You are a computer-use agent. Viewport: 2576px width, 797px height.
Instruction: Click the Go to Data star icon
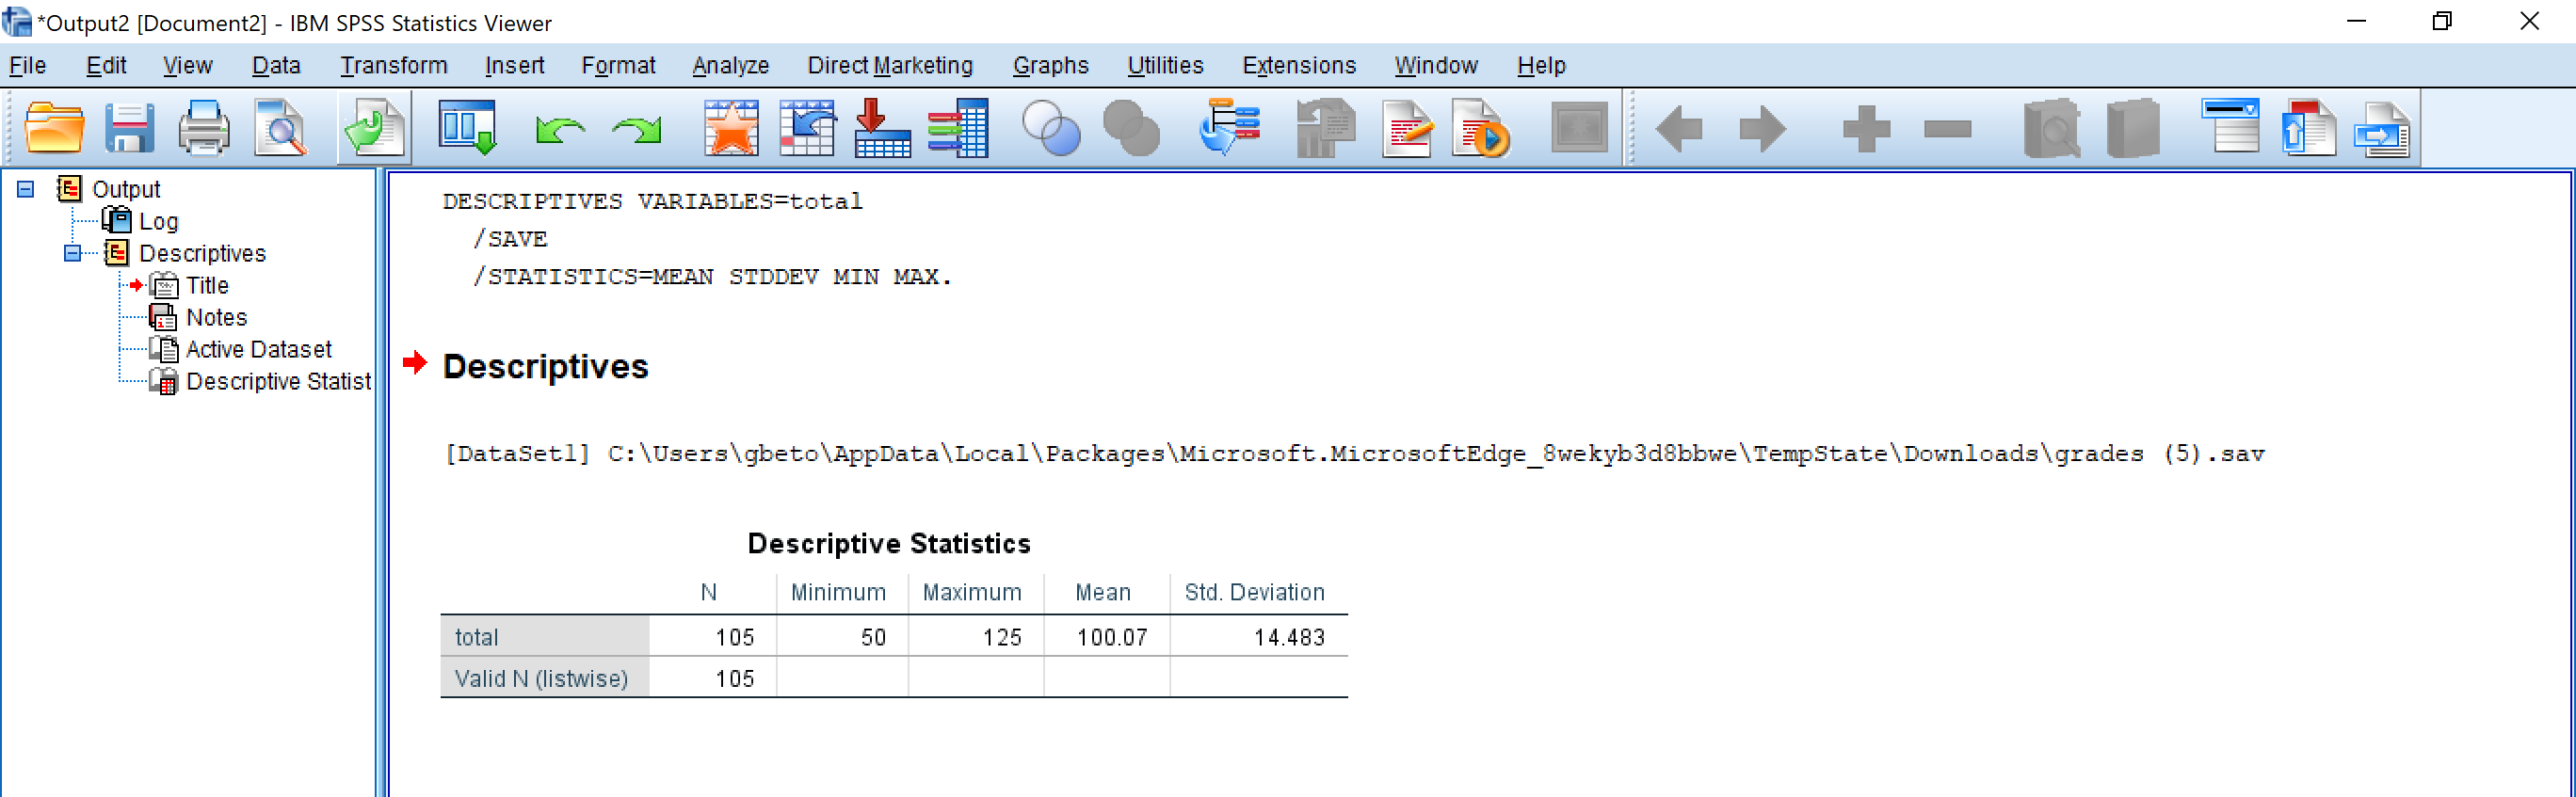[x=731, y=128]
